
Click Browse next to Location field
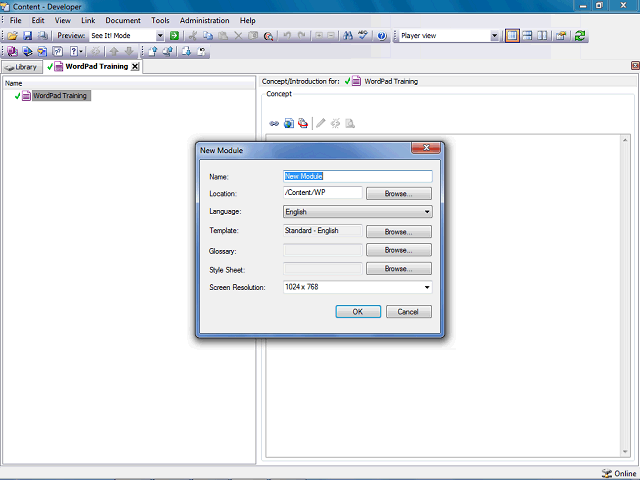click(x=399, y=193)
